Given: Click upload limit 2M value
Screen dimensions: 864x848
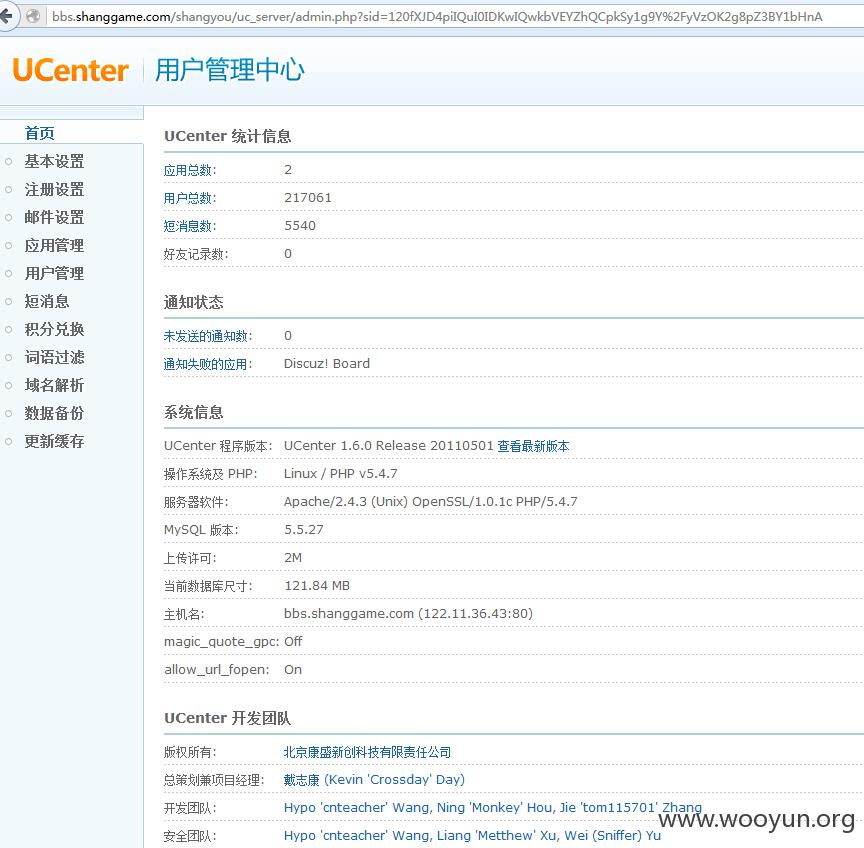Looking at the screenshot, I should point(293,558).
